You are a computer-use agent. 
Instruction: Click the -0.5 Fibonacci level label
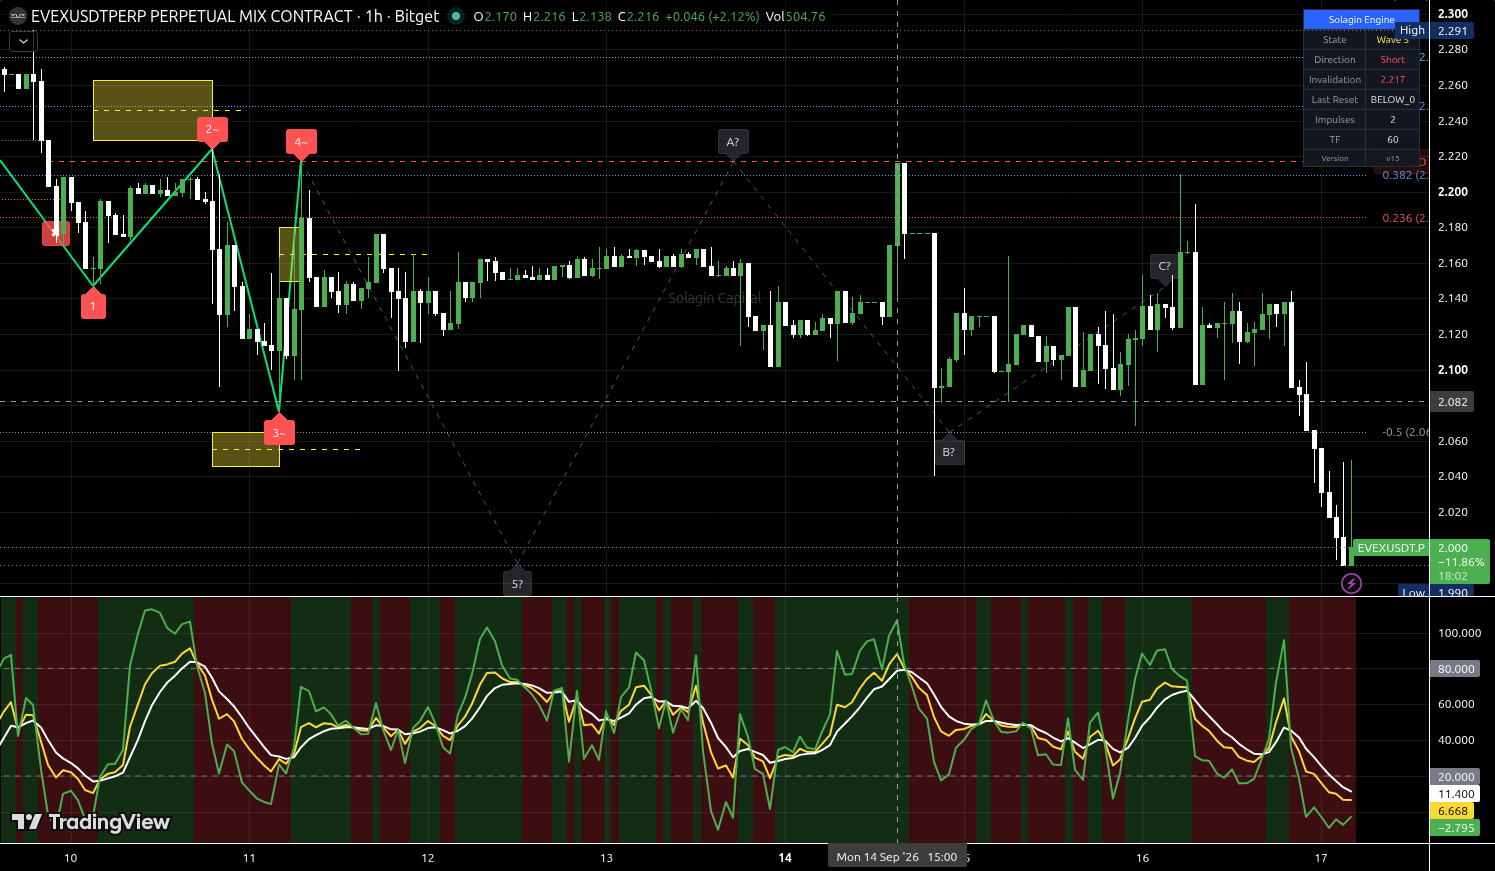pos(1405,432)
